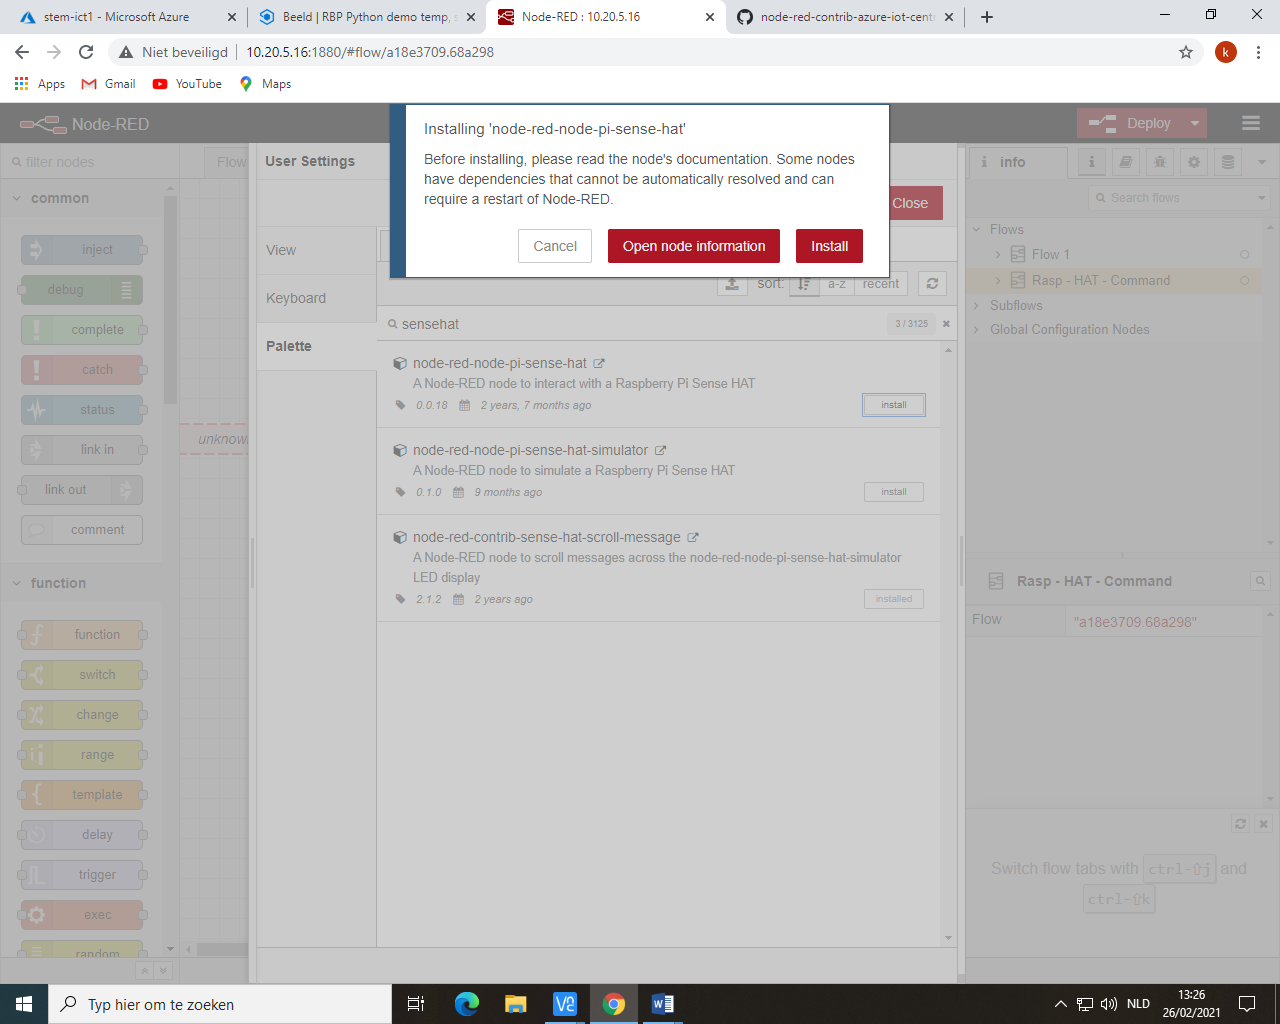Click install for node-red-node-pi-sense-hat
Viewport: 1280px width, 1024px height.
coord(894,405)
